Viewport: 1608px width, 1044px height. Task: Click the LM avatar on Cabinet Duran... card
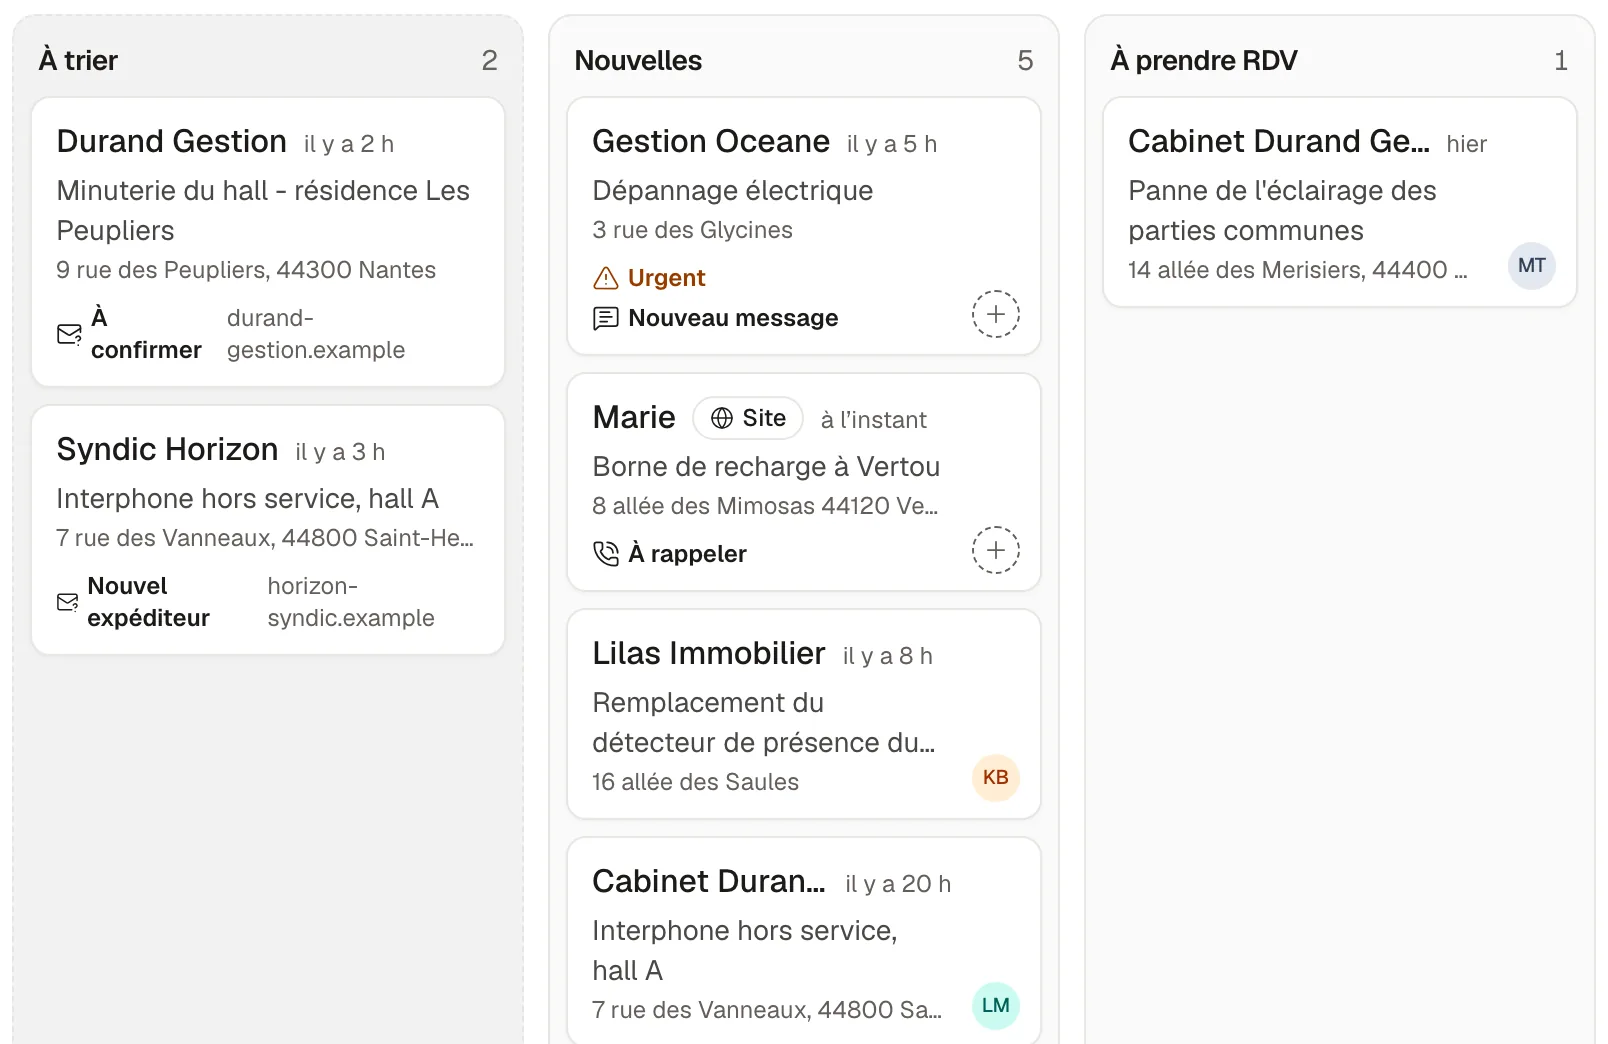pos(995,1006)
